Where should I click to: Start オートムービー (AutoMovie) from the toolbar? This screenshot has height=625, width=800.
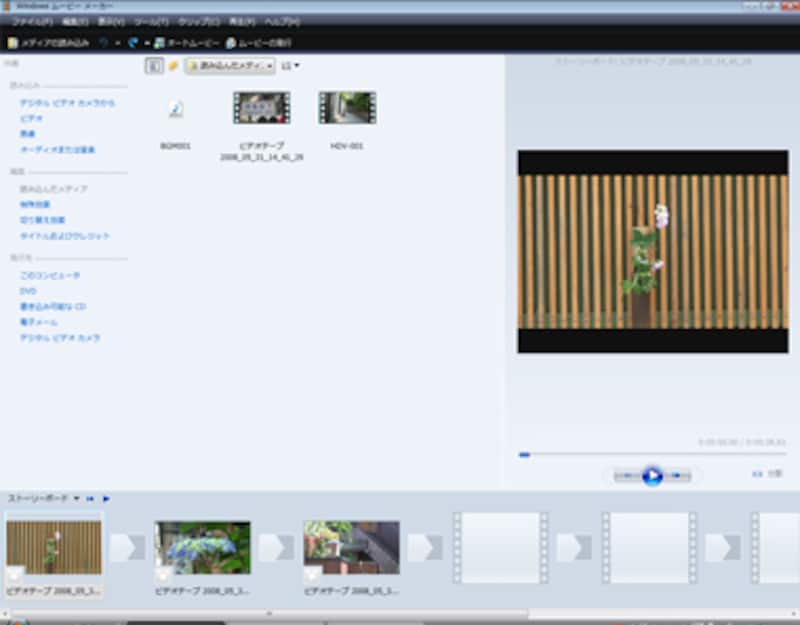[185, 43]
